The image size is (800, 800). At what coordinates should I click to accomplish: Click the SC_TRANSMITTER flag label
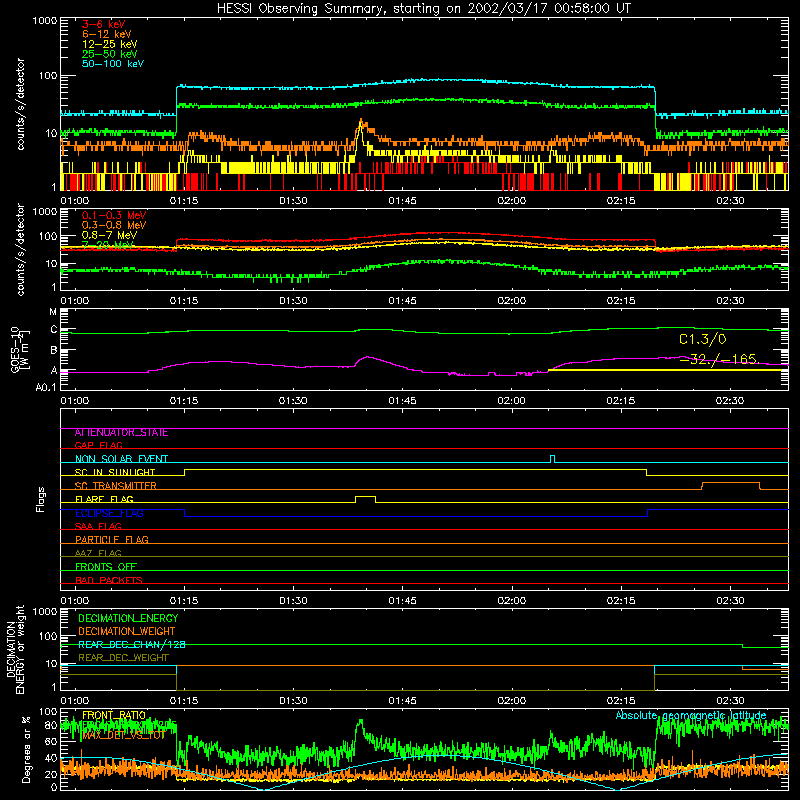click(x=116, y=486)
